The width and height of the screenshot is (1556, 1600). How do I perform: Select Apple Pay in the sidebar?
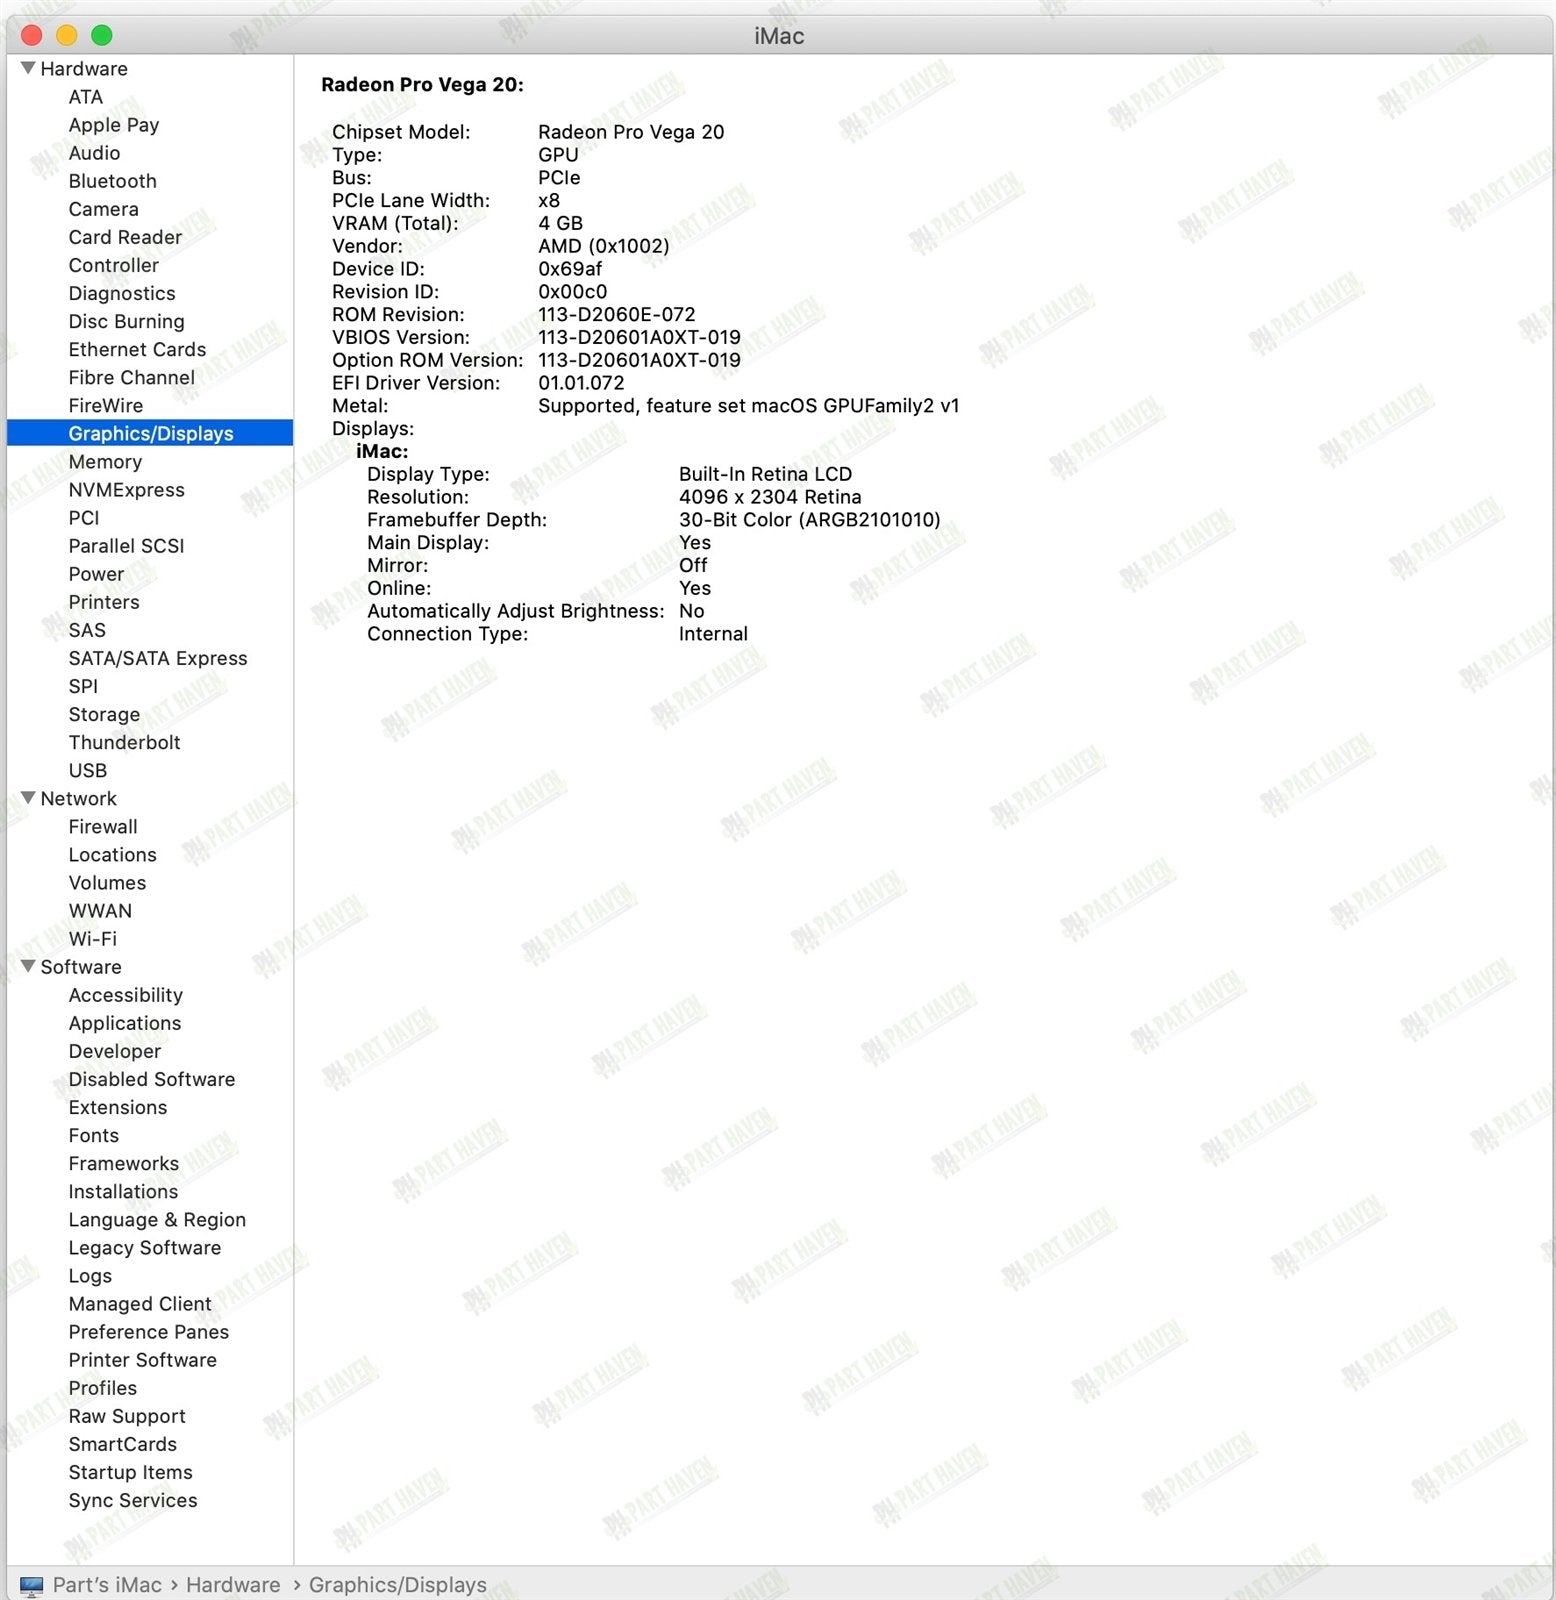tap(114, 125)
